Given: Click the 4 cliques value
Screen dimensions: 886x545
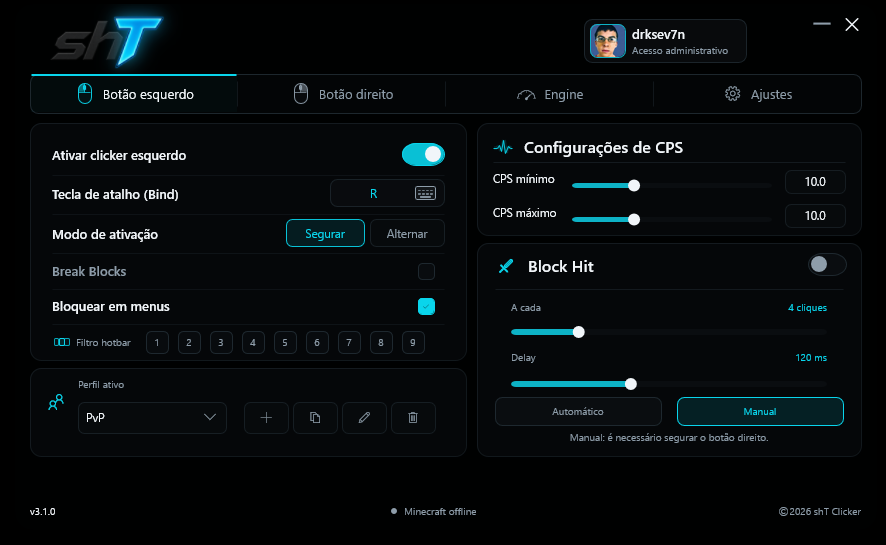Looking at the screenshot, I should tap(807, 308).
